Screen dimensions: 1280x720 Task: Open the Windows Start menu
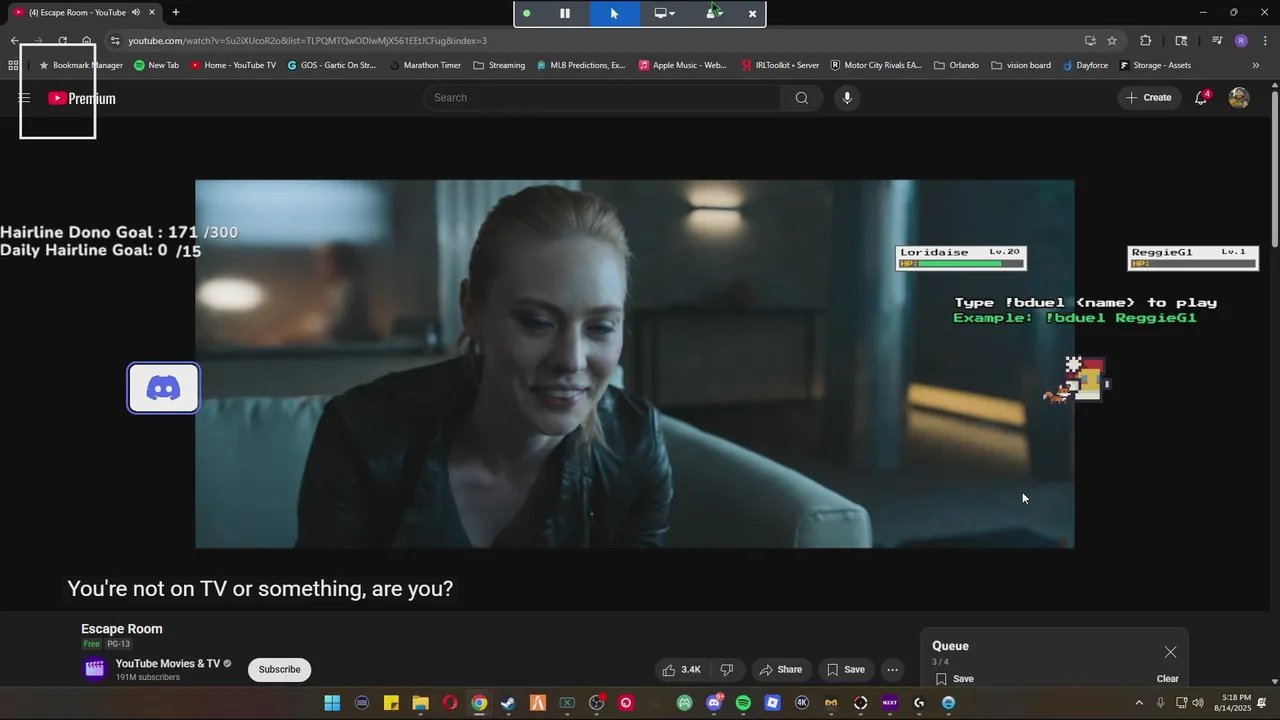(332, 703)
